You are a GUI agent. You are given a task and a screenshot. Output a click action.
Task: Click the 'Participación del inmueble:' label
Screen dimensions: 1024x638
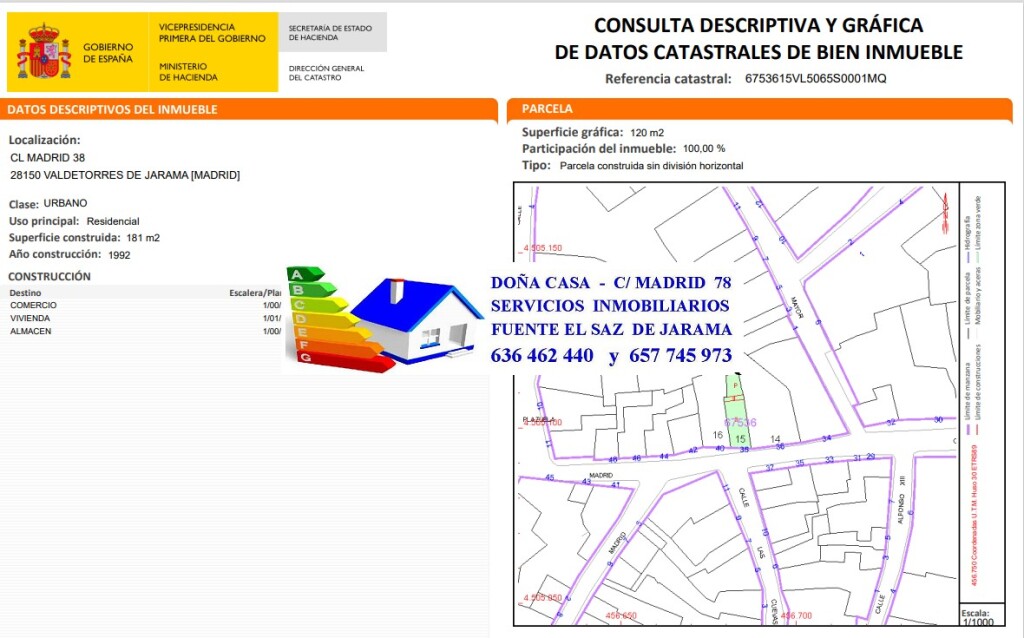599,148
